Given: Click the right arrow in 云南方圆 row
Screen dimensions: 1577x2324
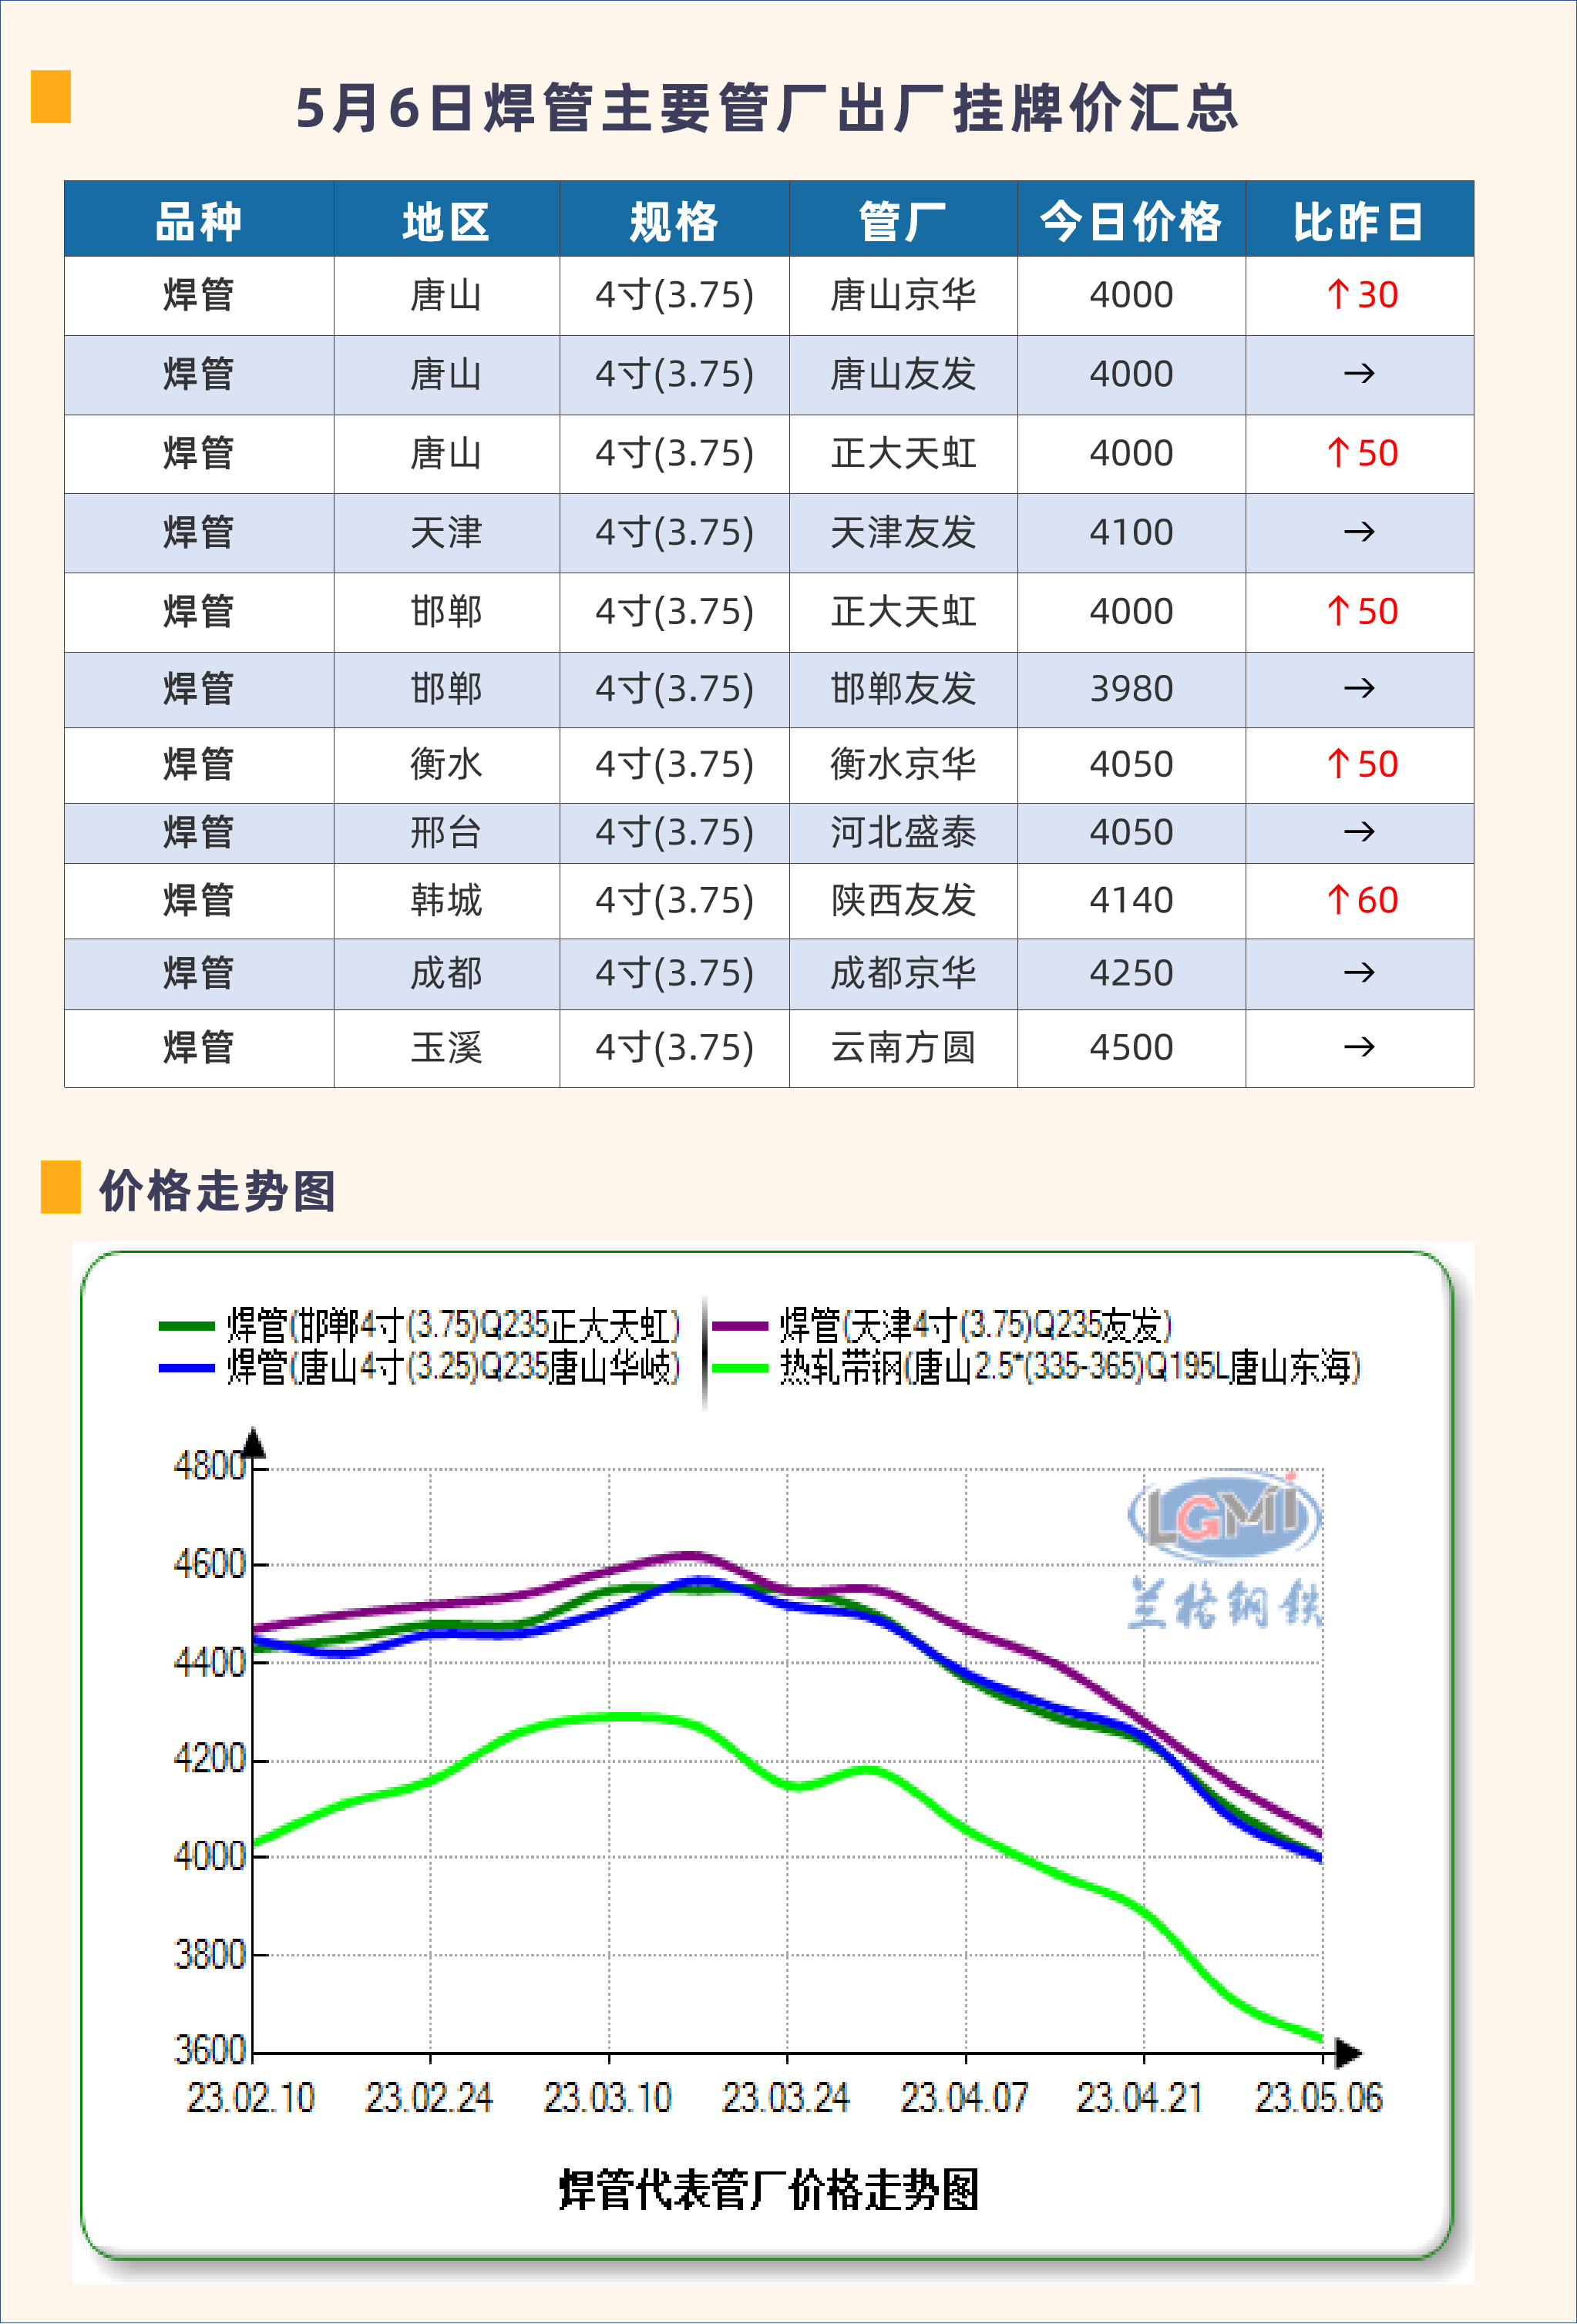Looking at the screenshot, I should tap(1359, 1047).
